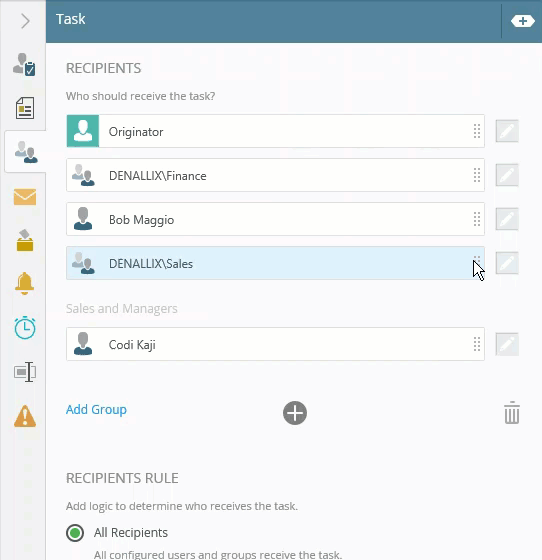
Task: Open the Email Alert envelope tab
Action: 25,197
